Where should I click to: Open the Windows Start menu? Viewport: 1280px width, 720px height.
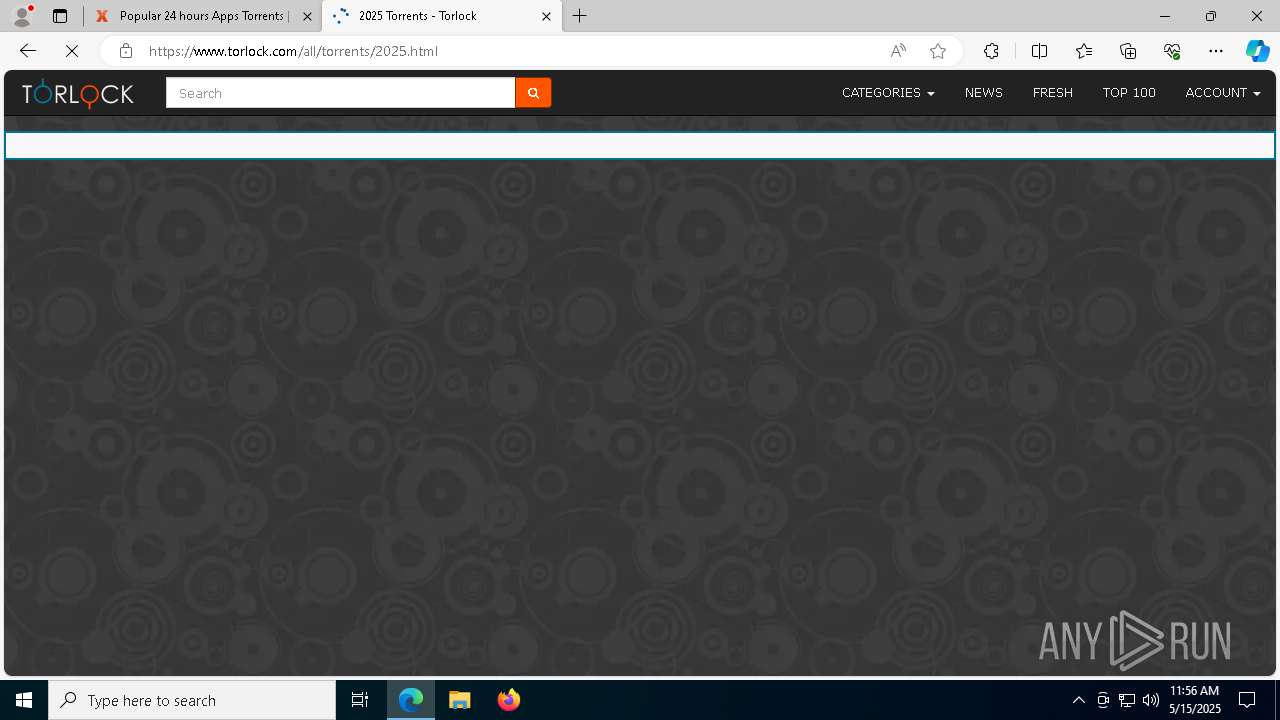tap(24, 700)
